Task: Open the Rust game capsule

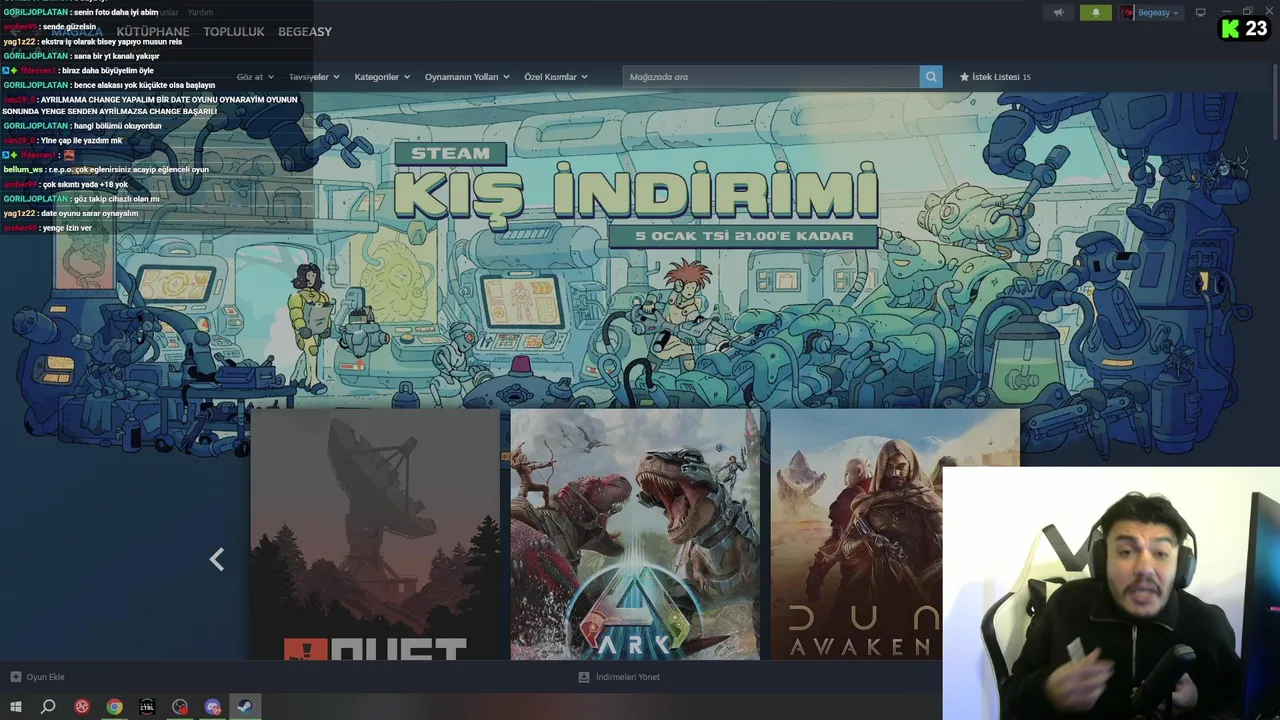Action: tap(375, 534)
